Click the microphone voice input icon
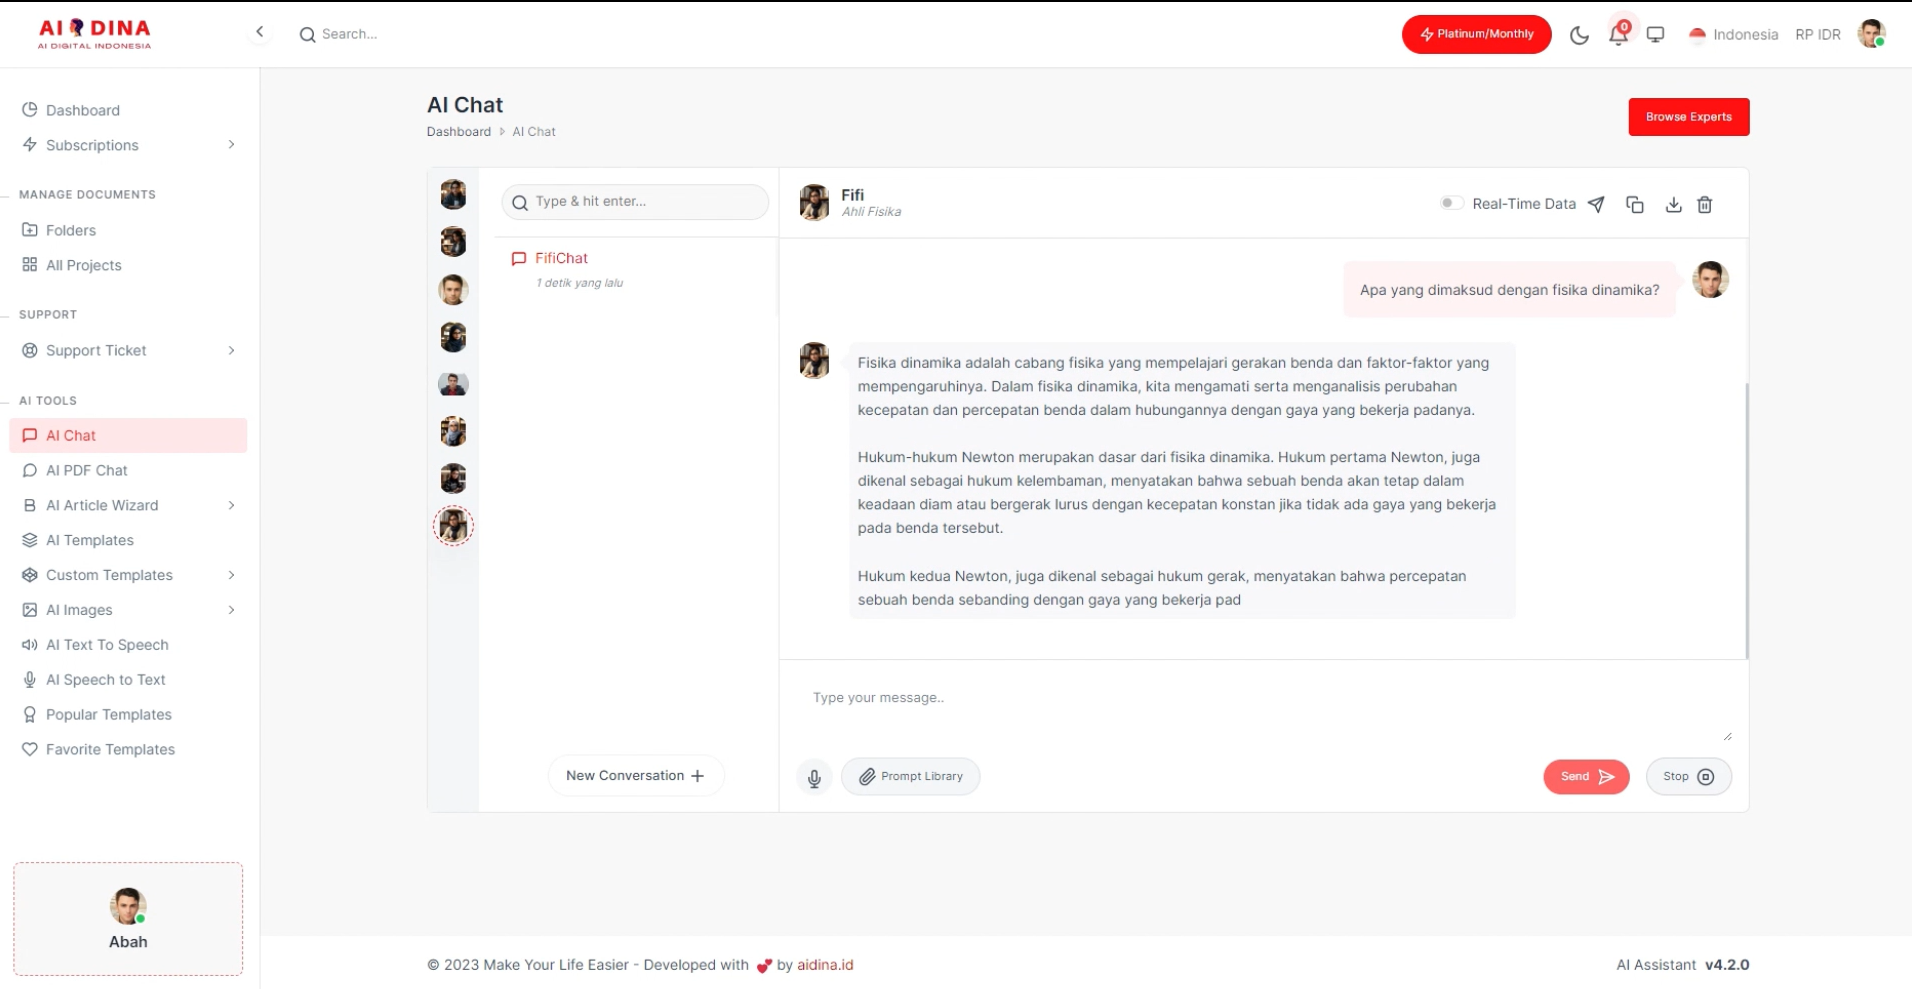Image resolution: width=1912 pixels, height=989 pixels. 814,777
